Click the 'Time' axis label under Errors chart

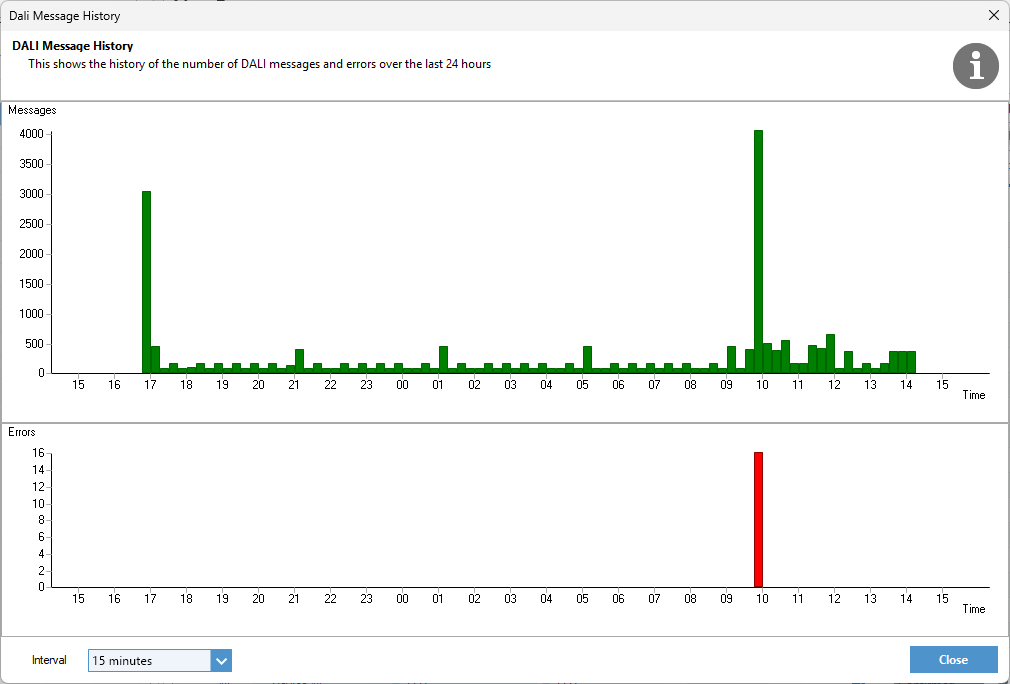(973, 609)
